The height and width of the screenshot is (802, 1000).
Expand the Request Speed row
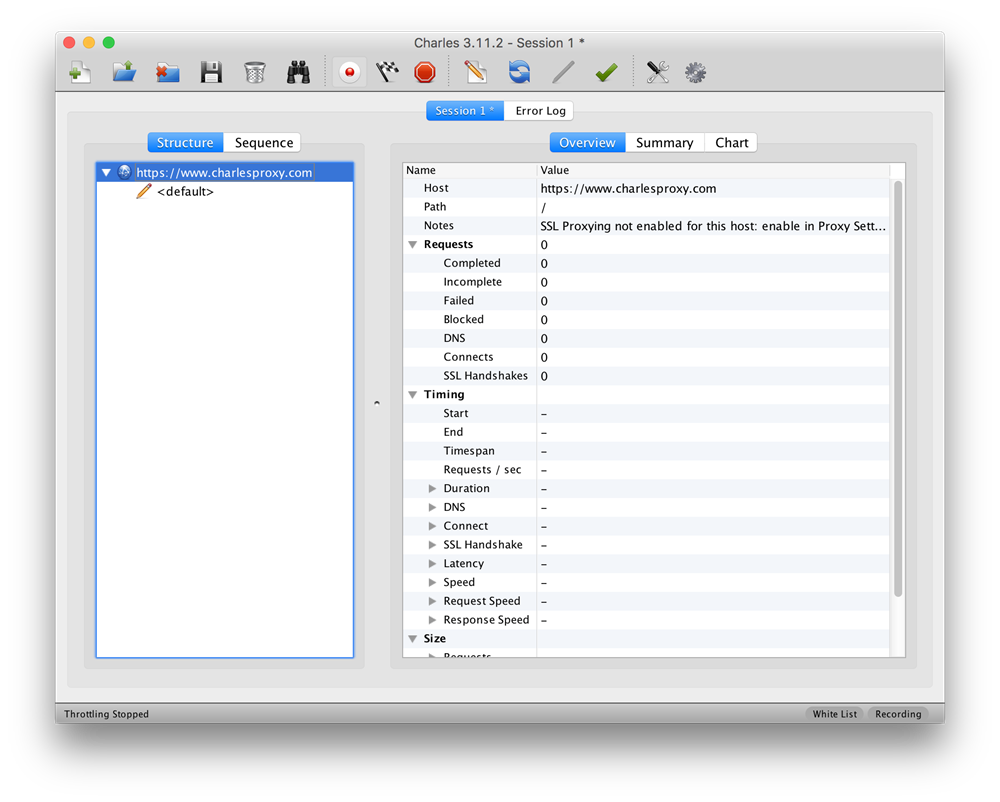coord(432,601)
